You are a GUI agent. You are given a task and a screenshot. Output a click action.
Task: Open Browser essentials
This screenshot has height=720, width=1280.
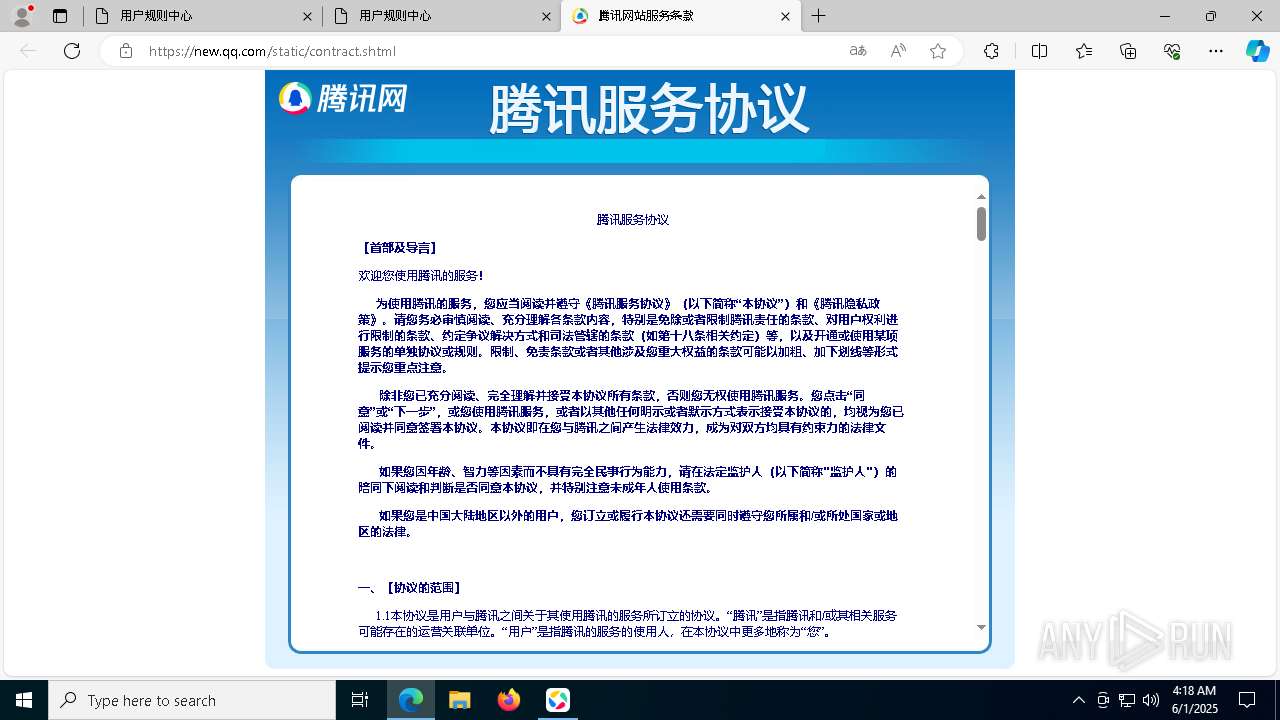[x=1172, y=51]
